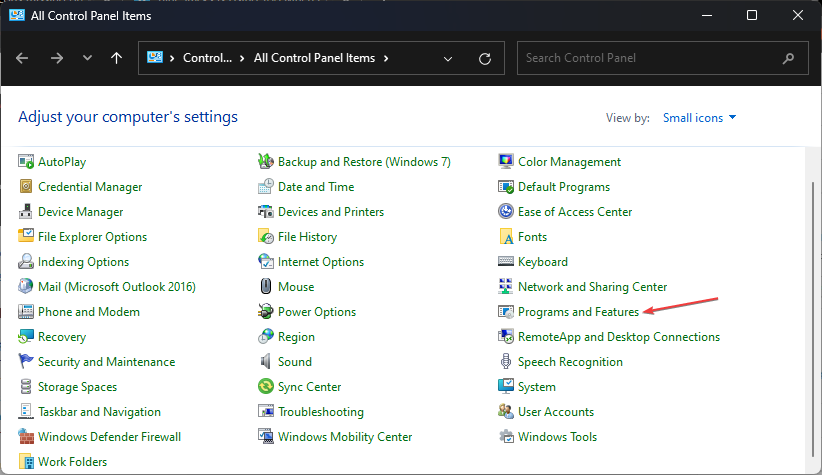Screen dimensions: 822x475
Task: Click the Backup and Restore icon
Action: (x=266, y=161)
